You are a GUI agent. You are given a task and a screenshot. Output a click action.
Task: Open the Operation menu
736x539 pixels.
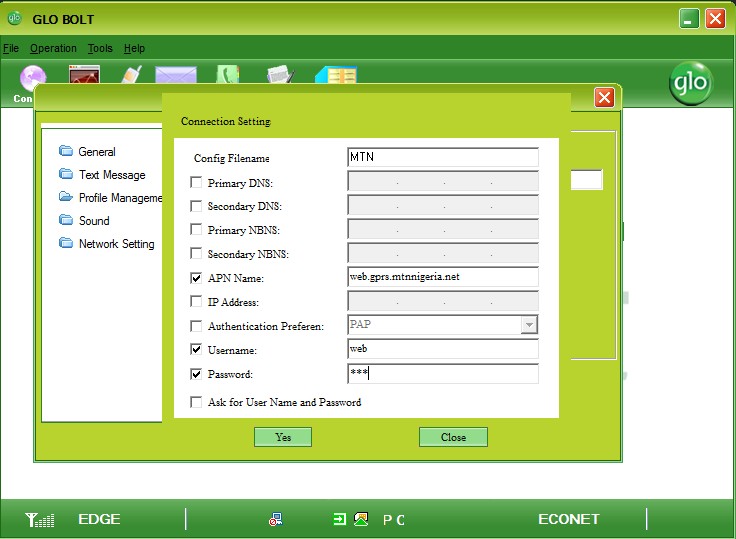point(53,48)
